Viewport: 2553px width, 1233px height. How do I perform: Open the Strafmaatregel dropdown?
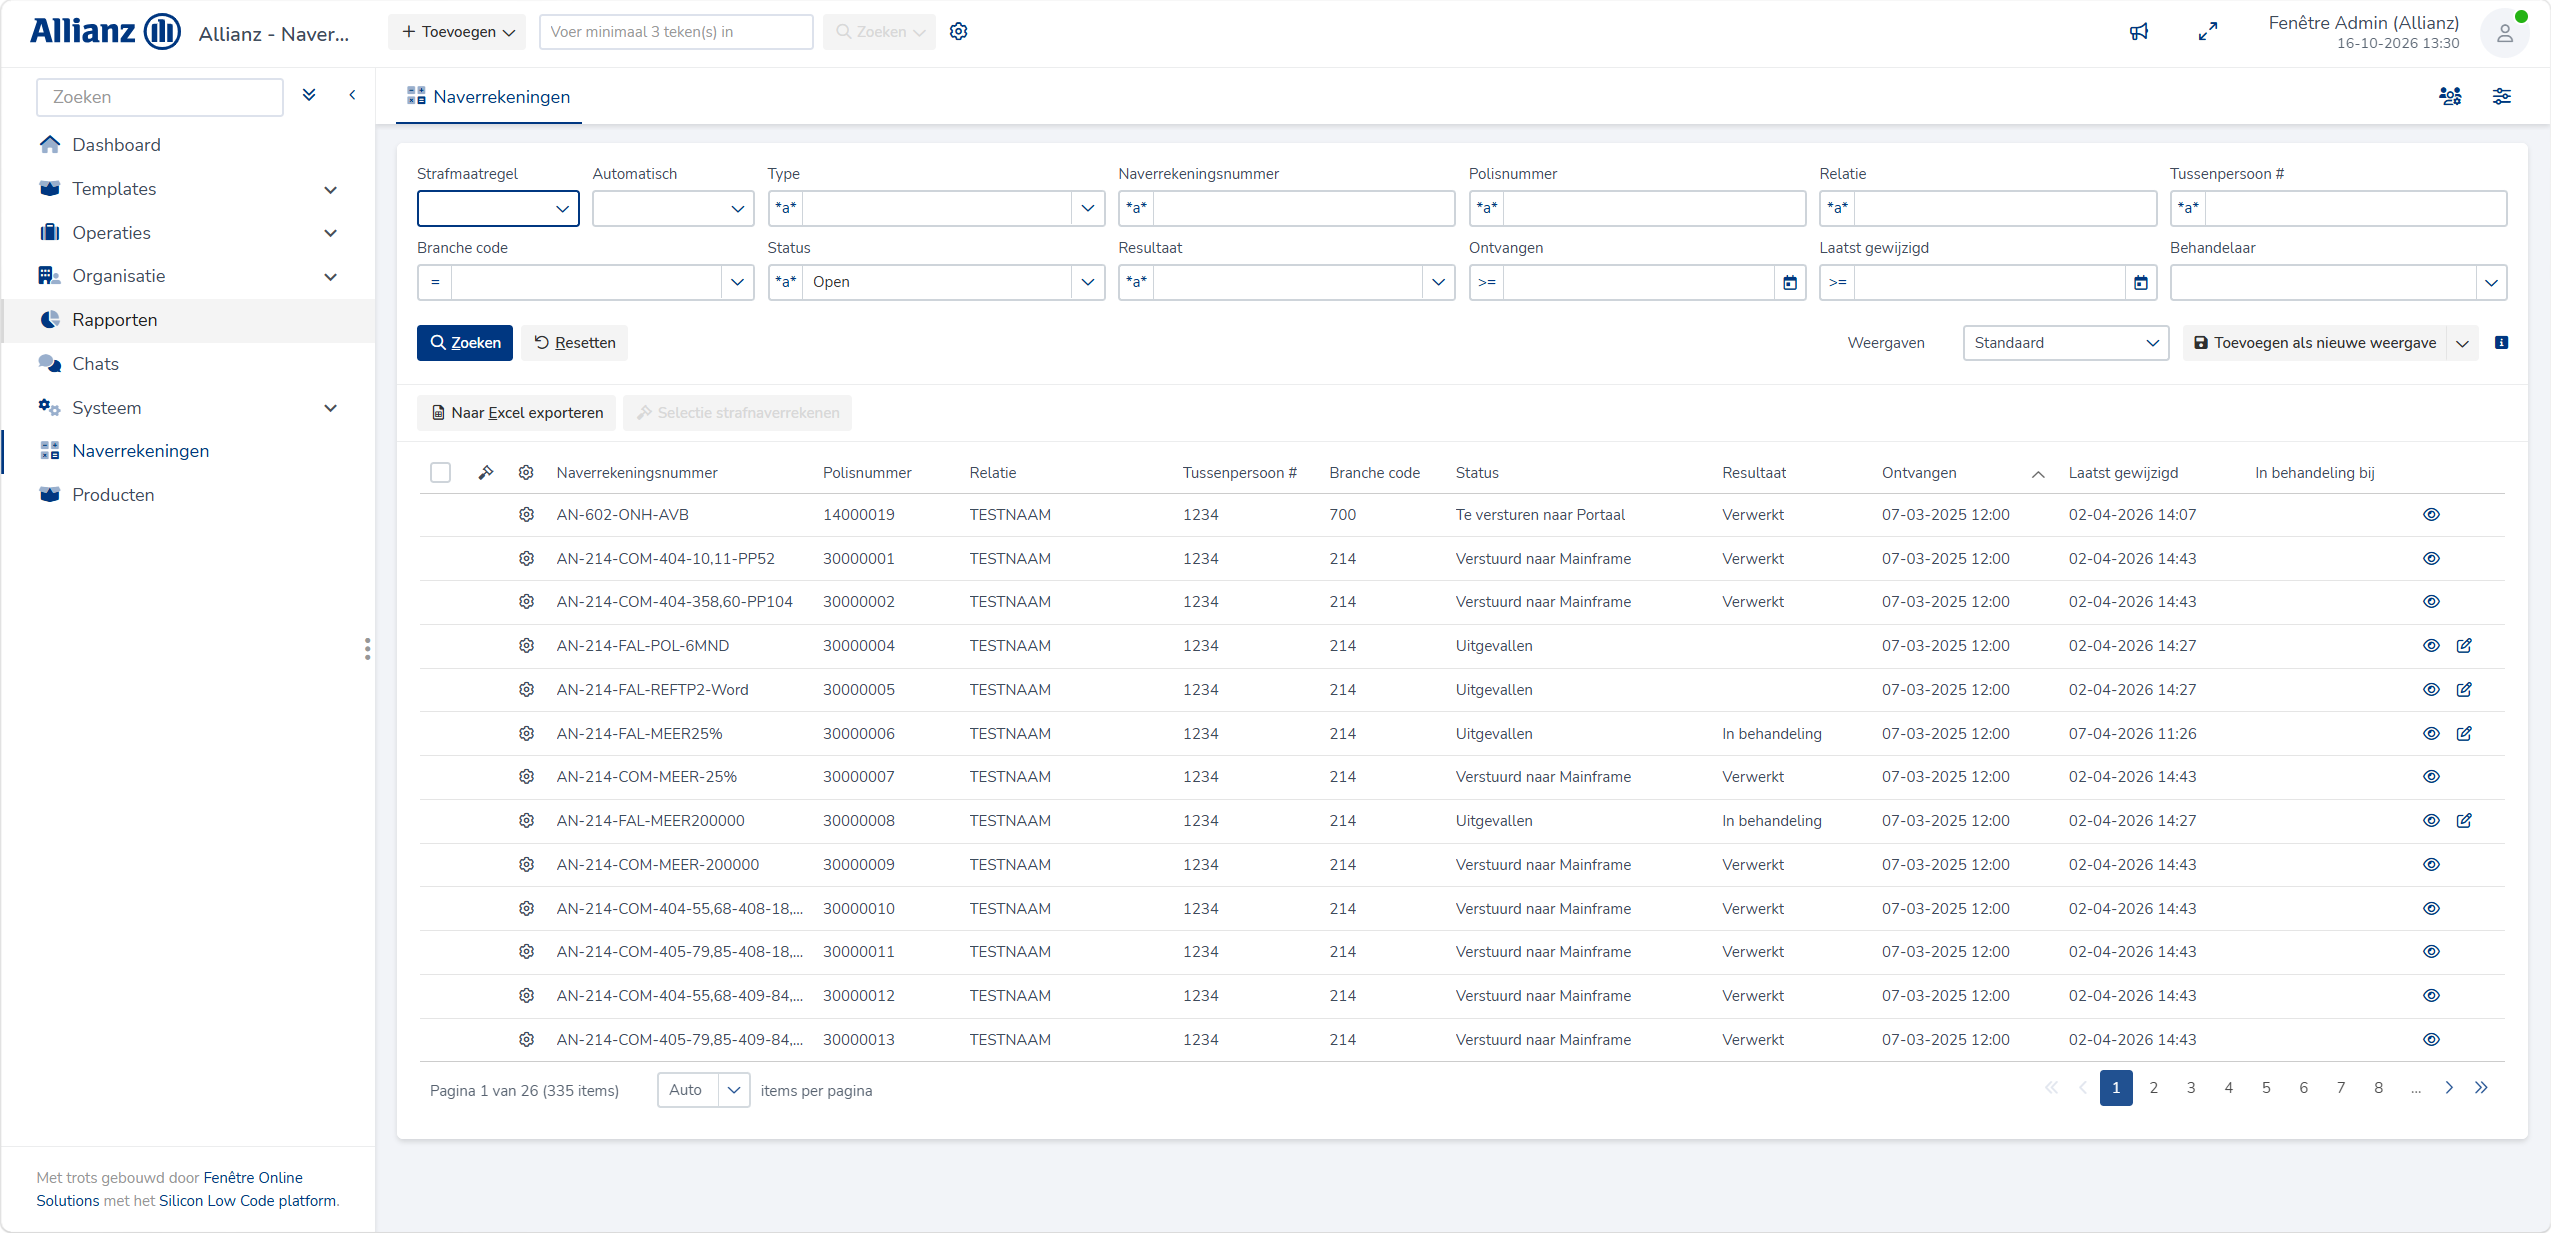pyautogui.click(x=498, y=209)
